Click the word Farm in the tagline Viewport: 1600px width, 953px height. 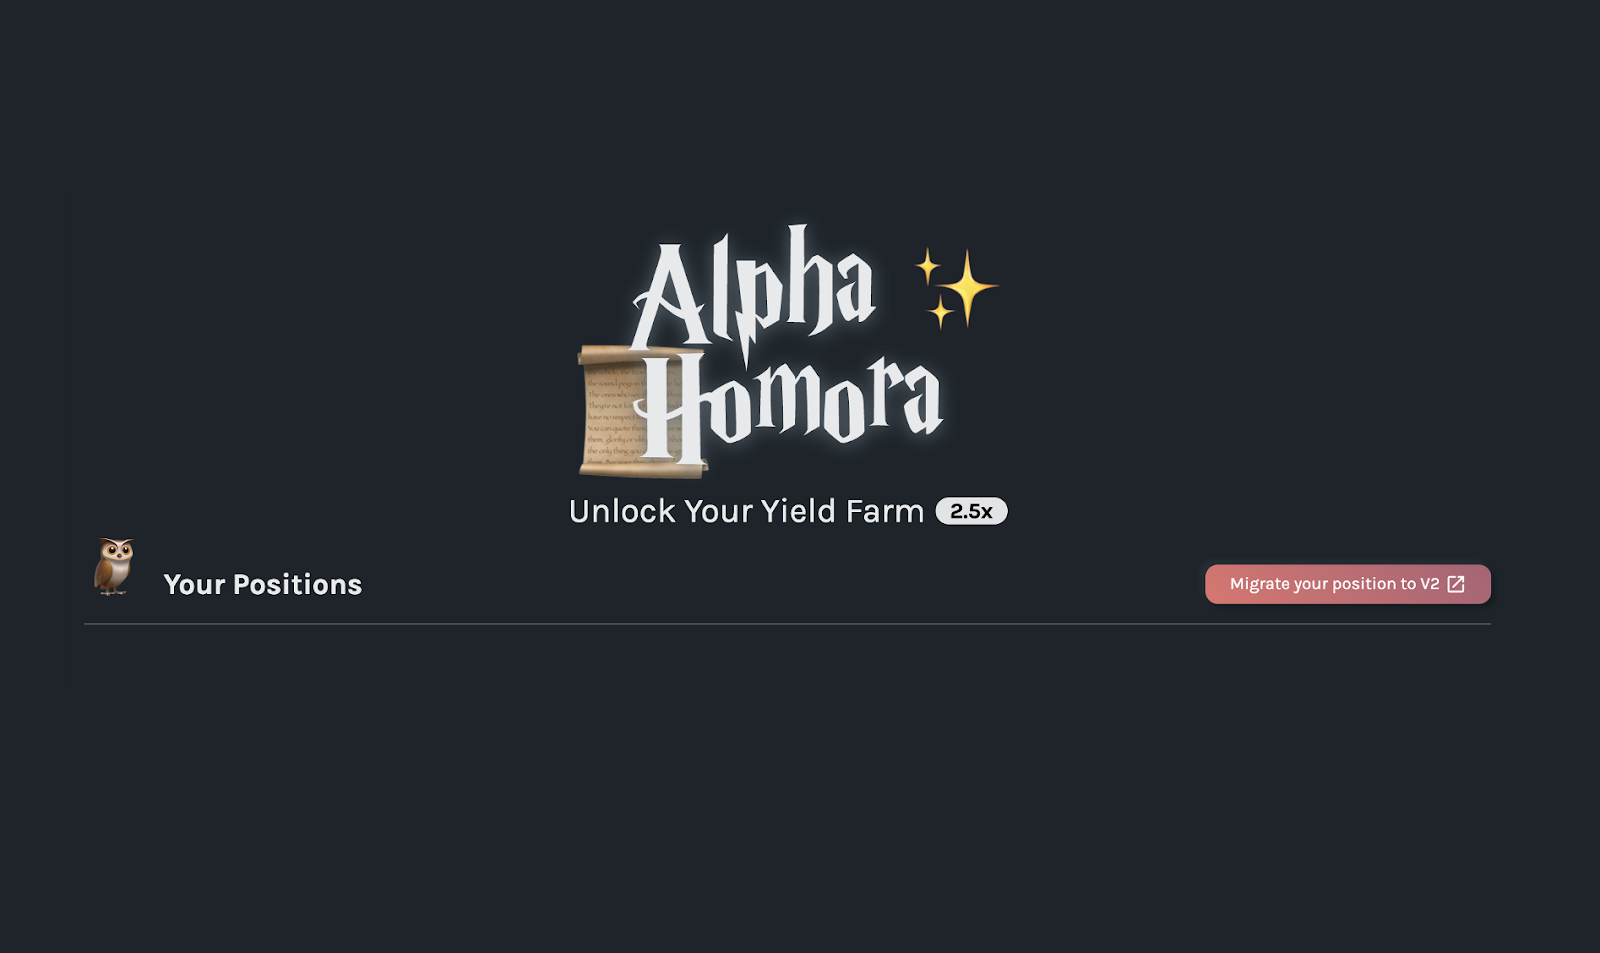885,511
